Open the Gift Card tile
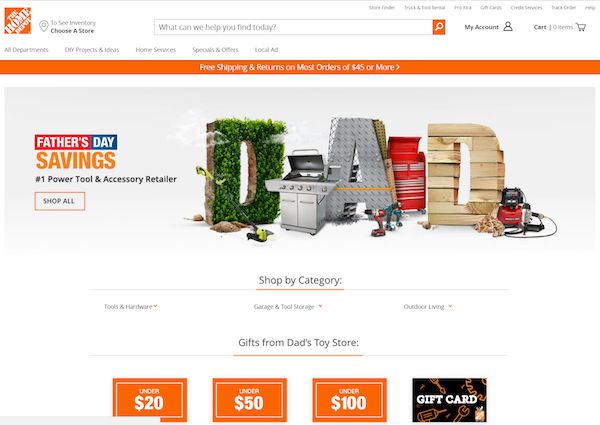 tap(449, 400)
